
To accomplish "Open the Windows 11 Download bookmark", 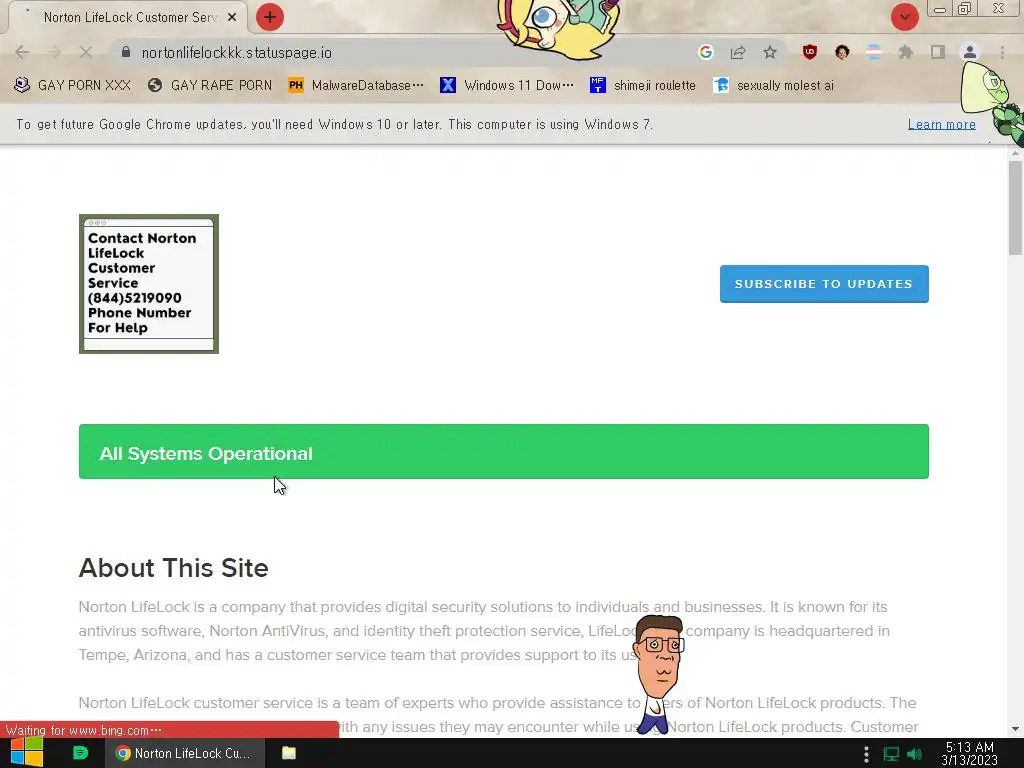I will [x=507, y=86].
